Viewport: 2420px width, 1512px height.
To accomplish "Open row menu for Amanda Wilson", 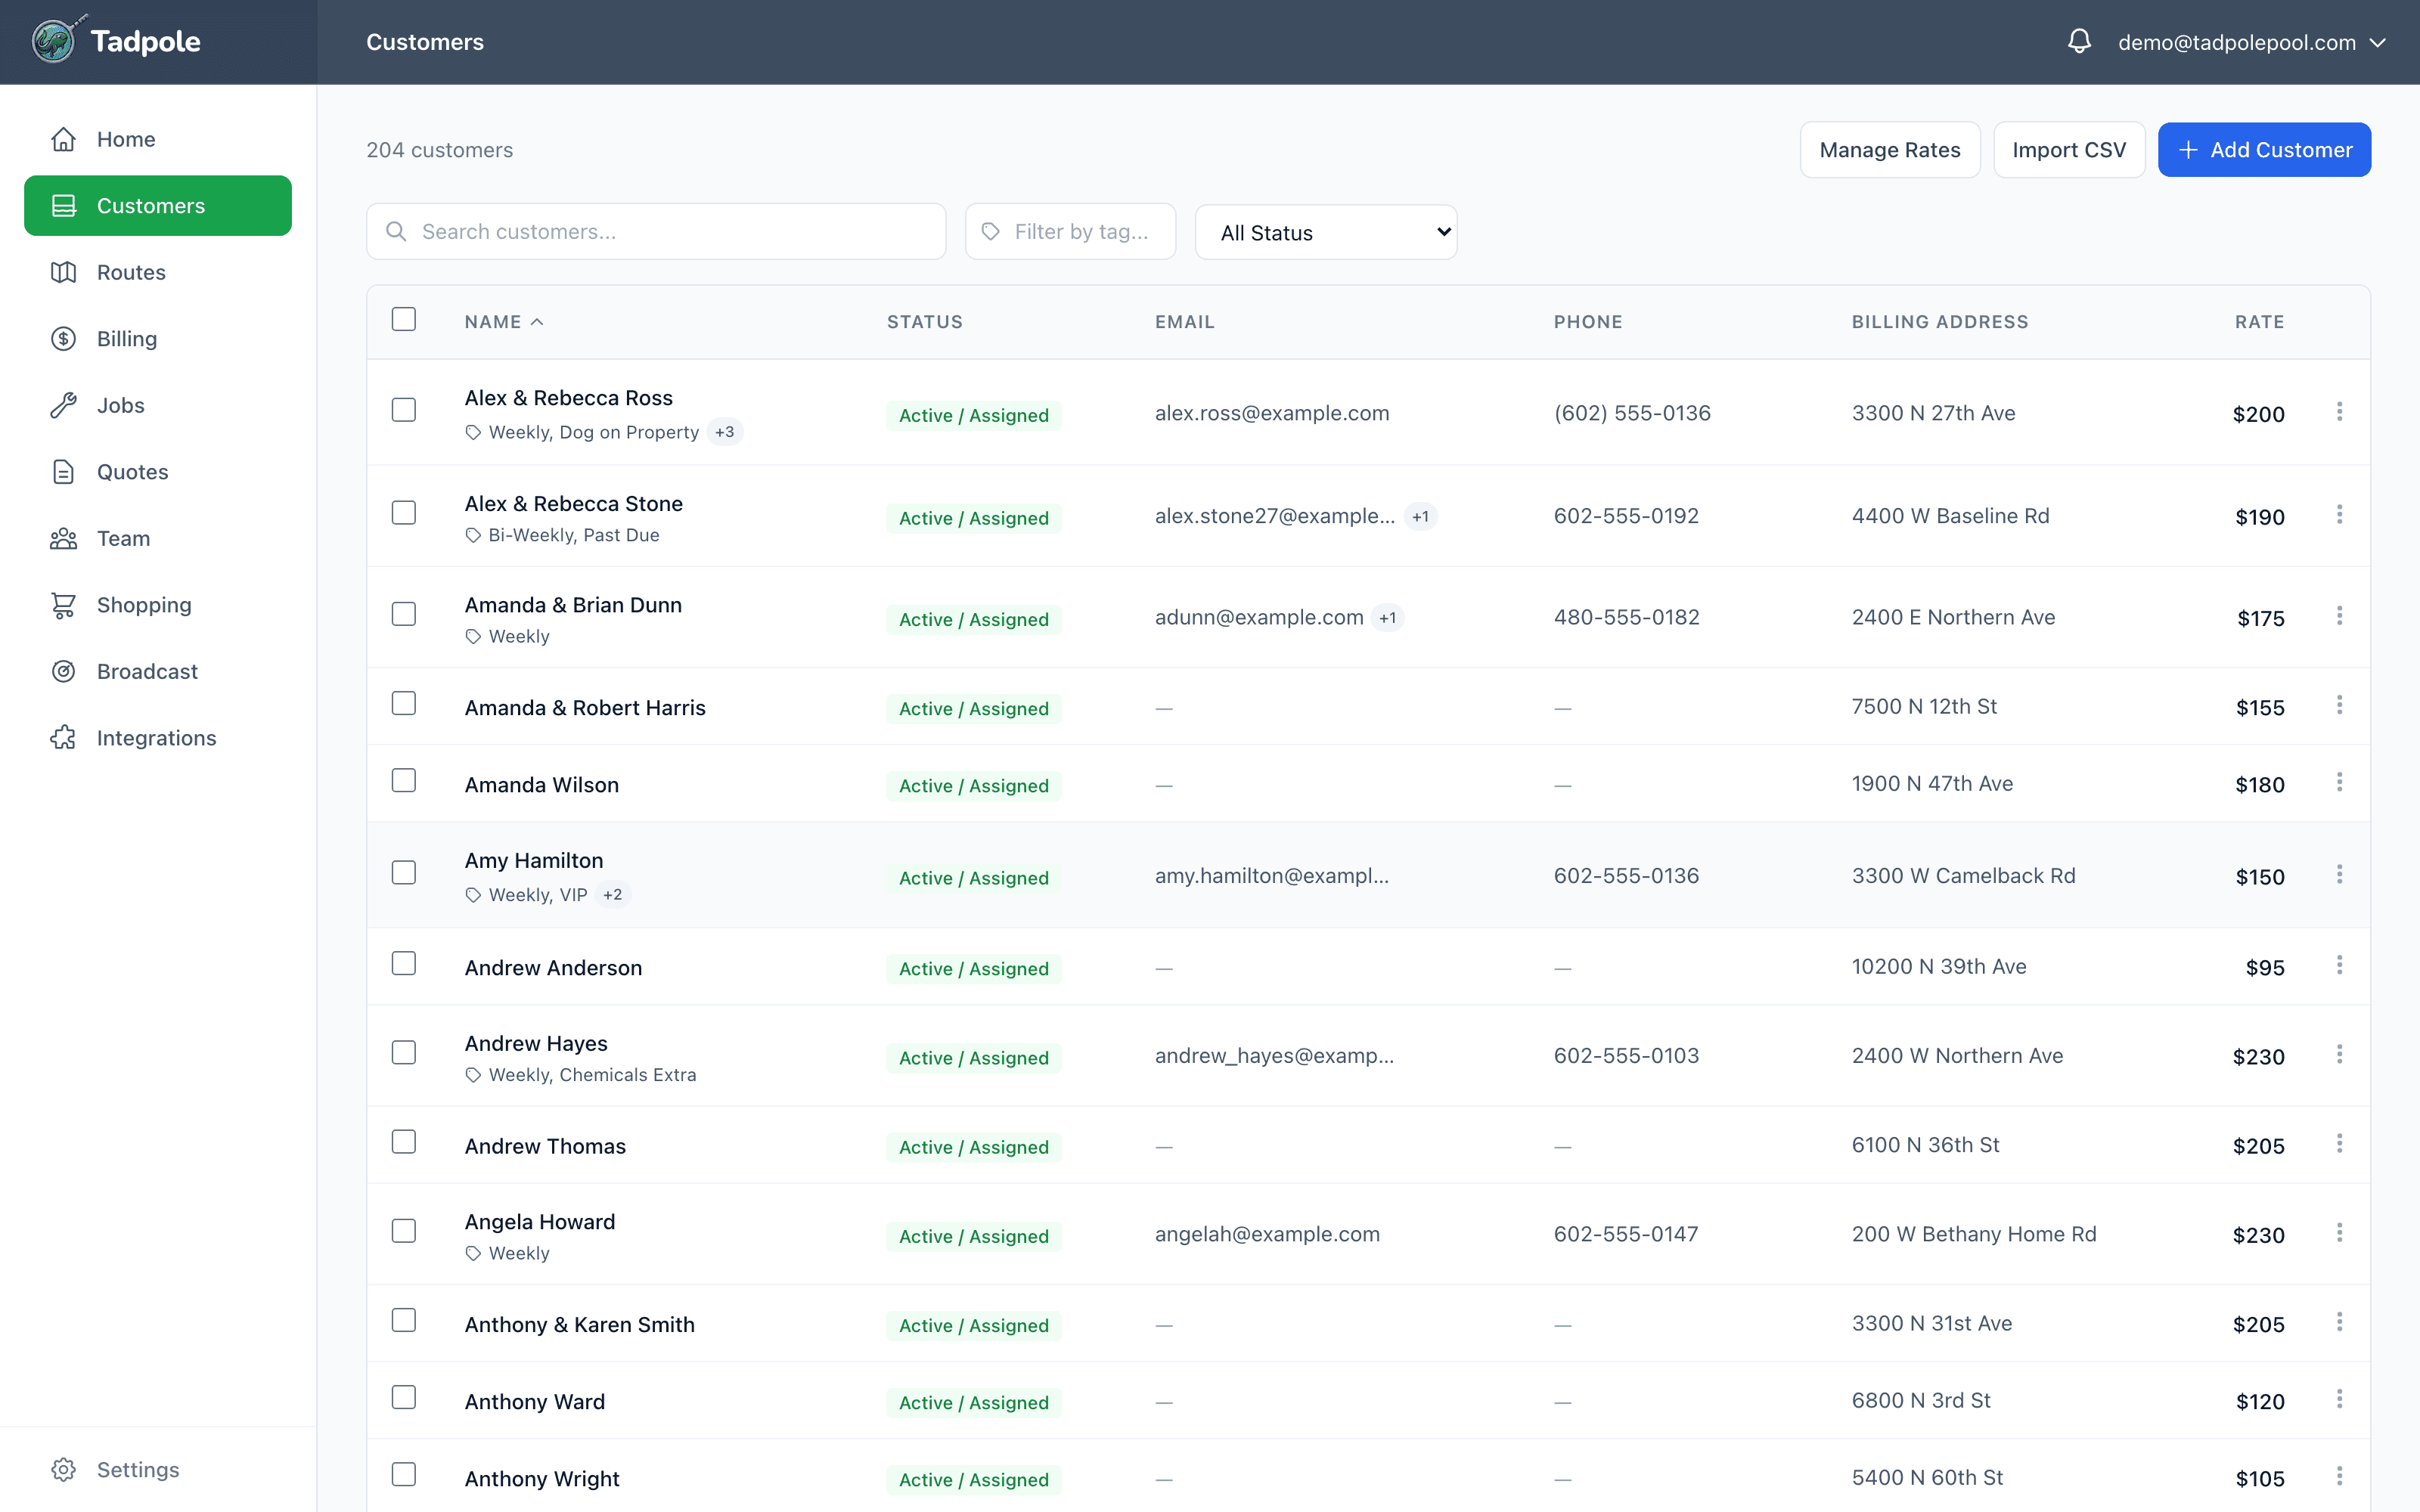I will coord(2339,783).
